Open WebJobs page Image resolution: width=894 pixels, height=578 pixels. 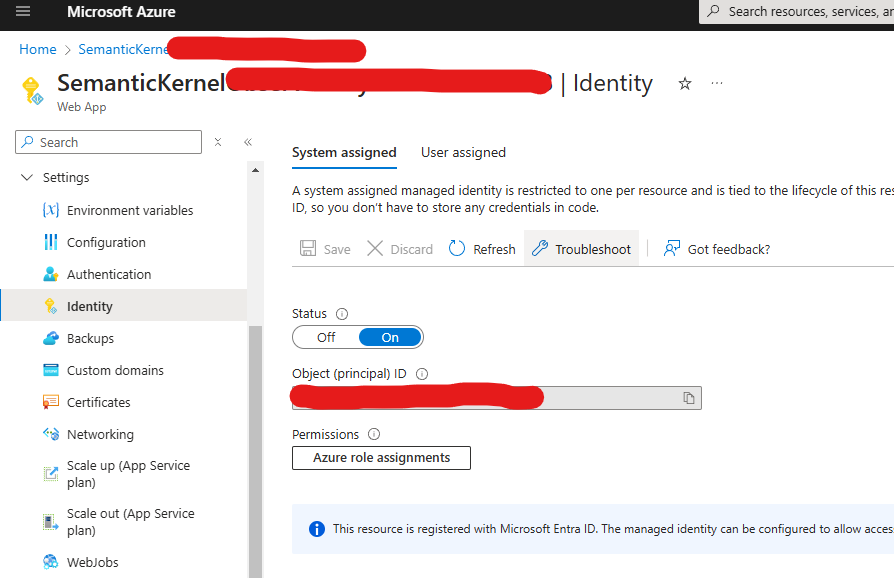click(x=92, y=562)
